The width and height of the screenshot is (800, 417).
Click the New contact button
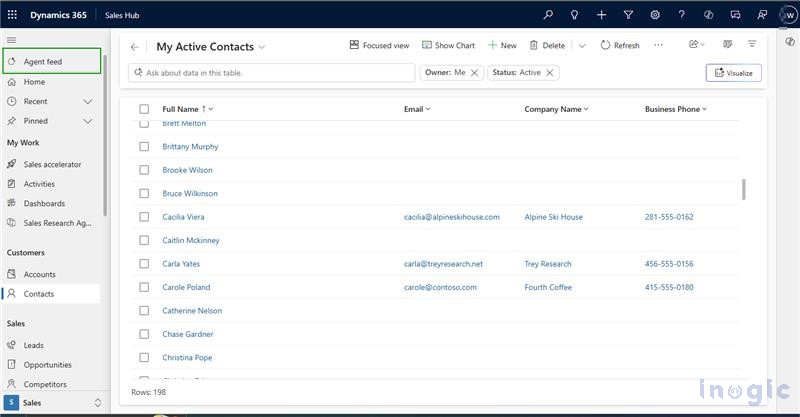(x=503, y=45)
